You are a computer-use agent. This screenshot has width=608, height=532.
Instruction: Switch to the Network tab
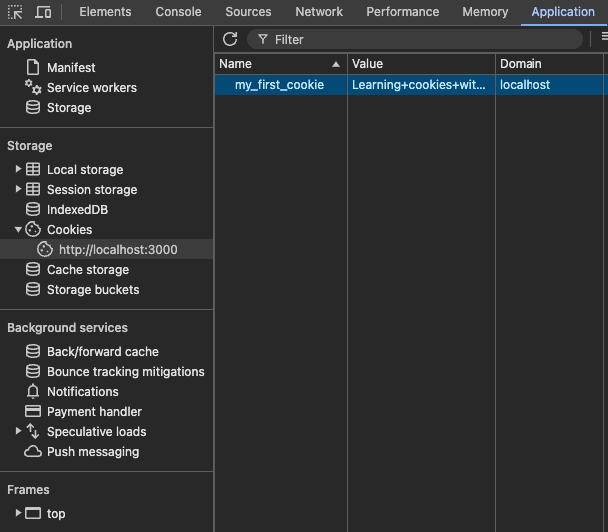[319, 12]
